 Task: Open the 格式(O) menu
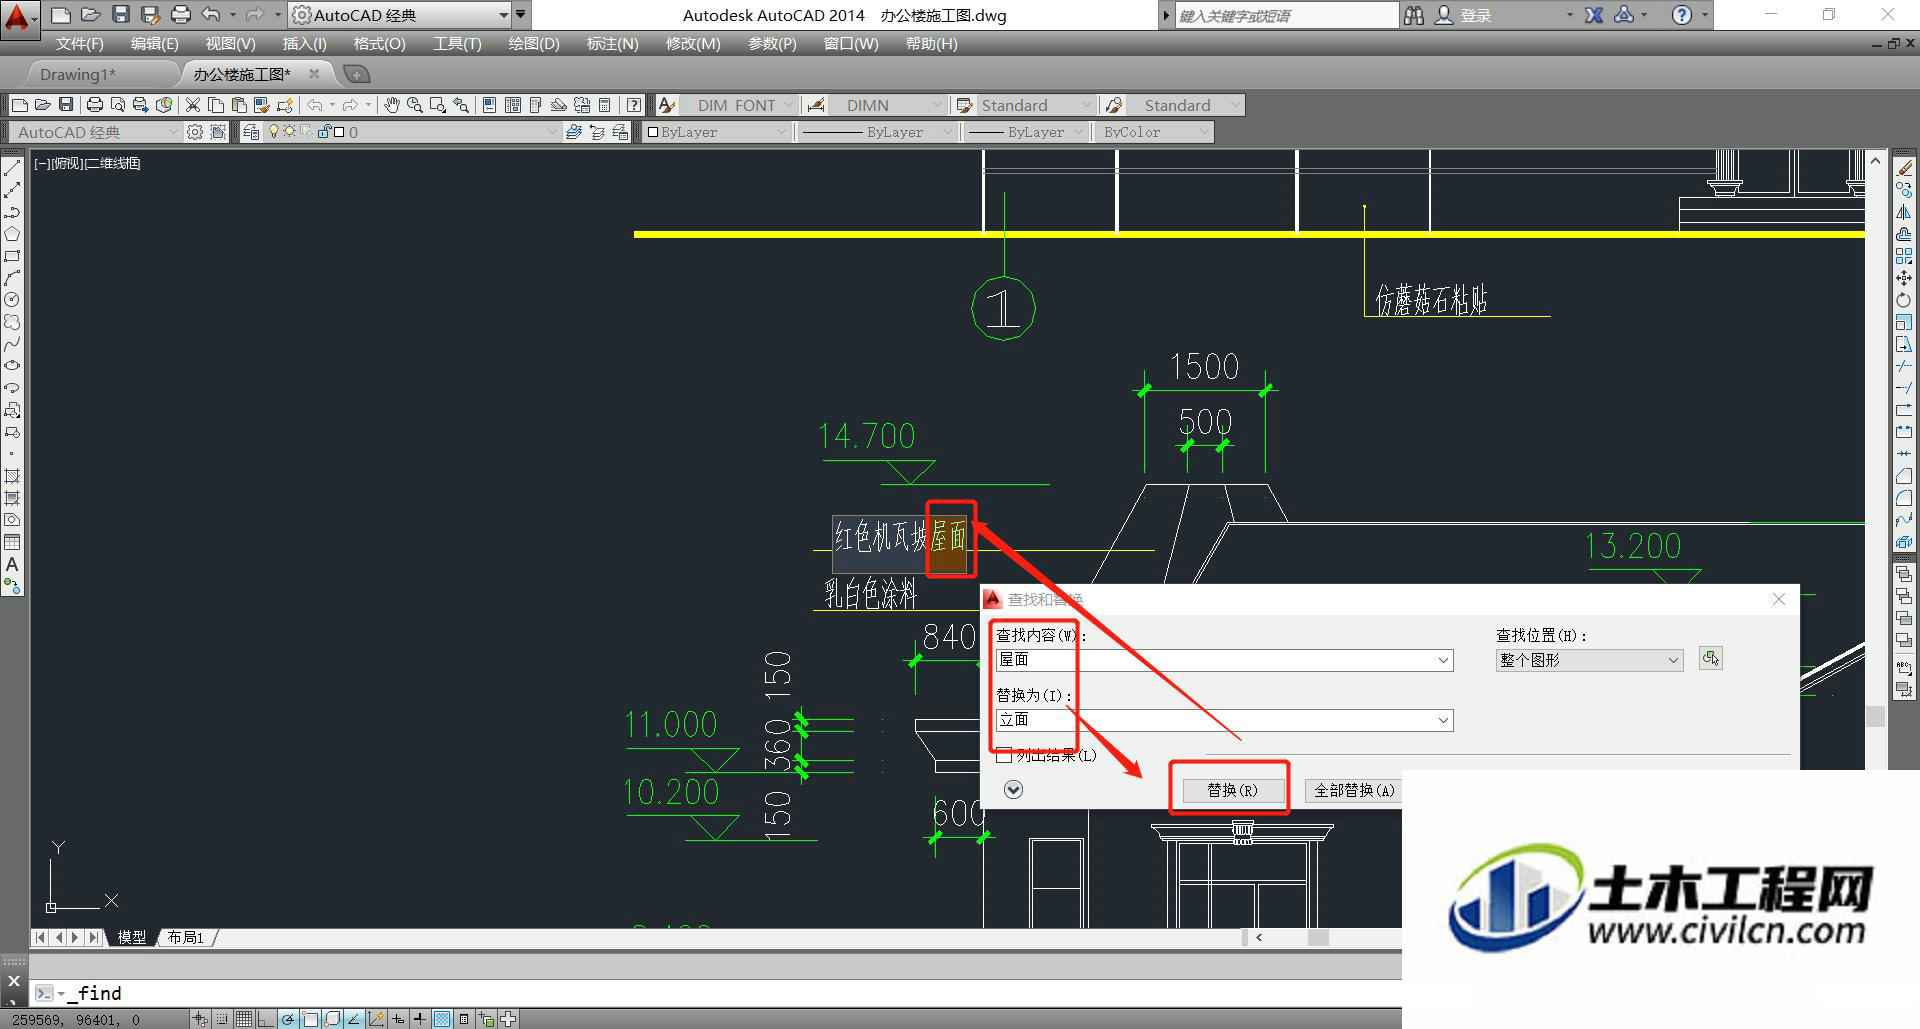click(379, 44)
